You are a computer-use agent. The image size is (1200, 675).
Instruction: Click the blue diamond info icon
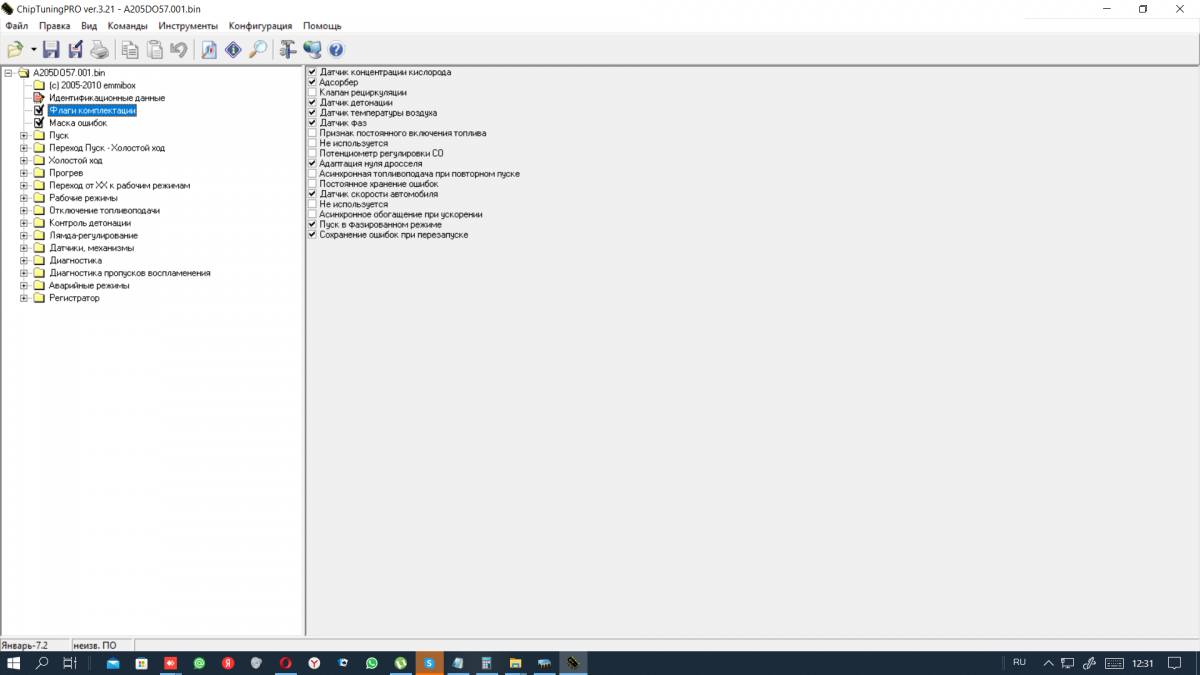[233, 49]
